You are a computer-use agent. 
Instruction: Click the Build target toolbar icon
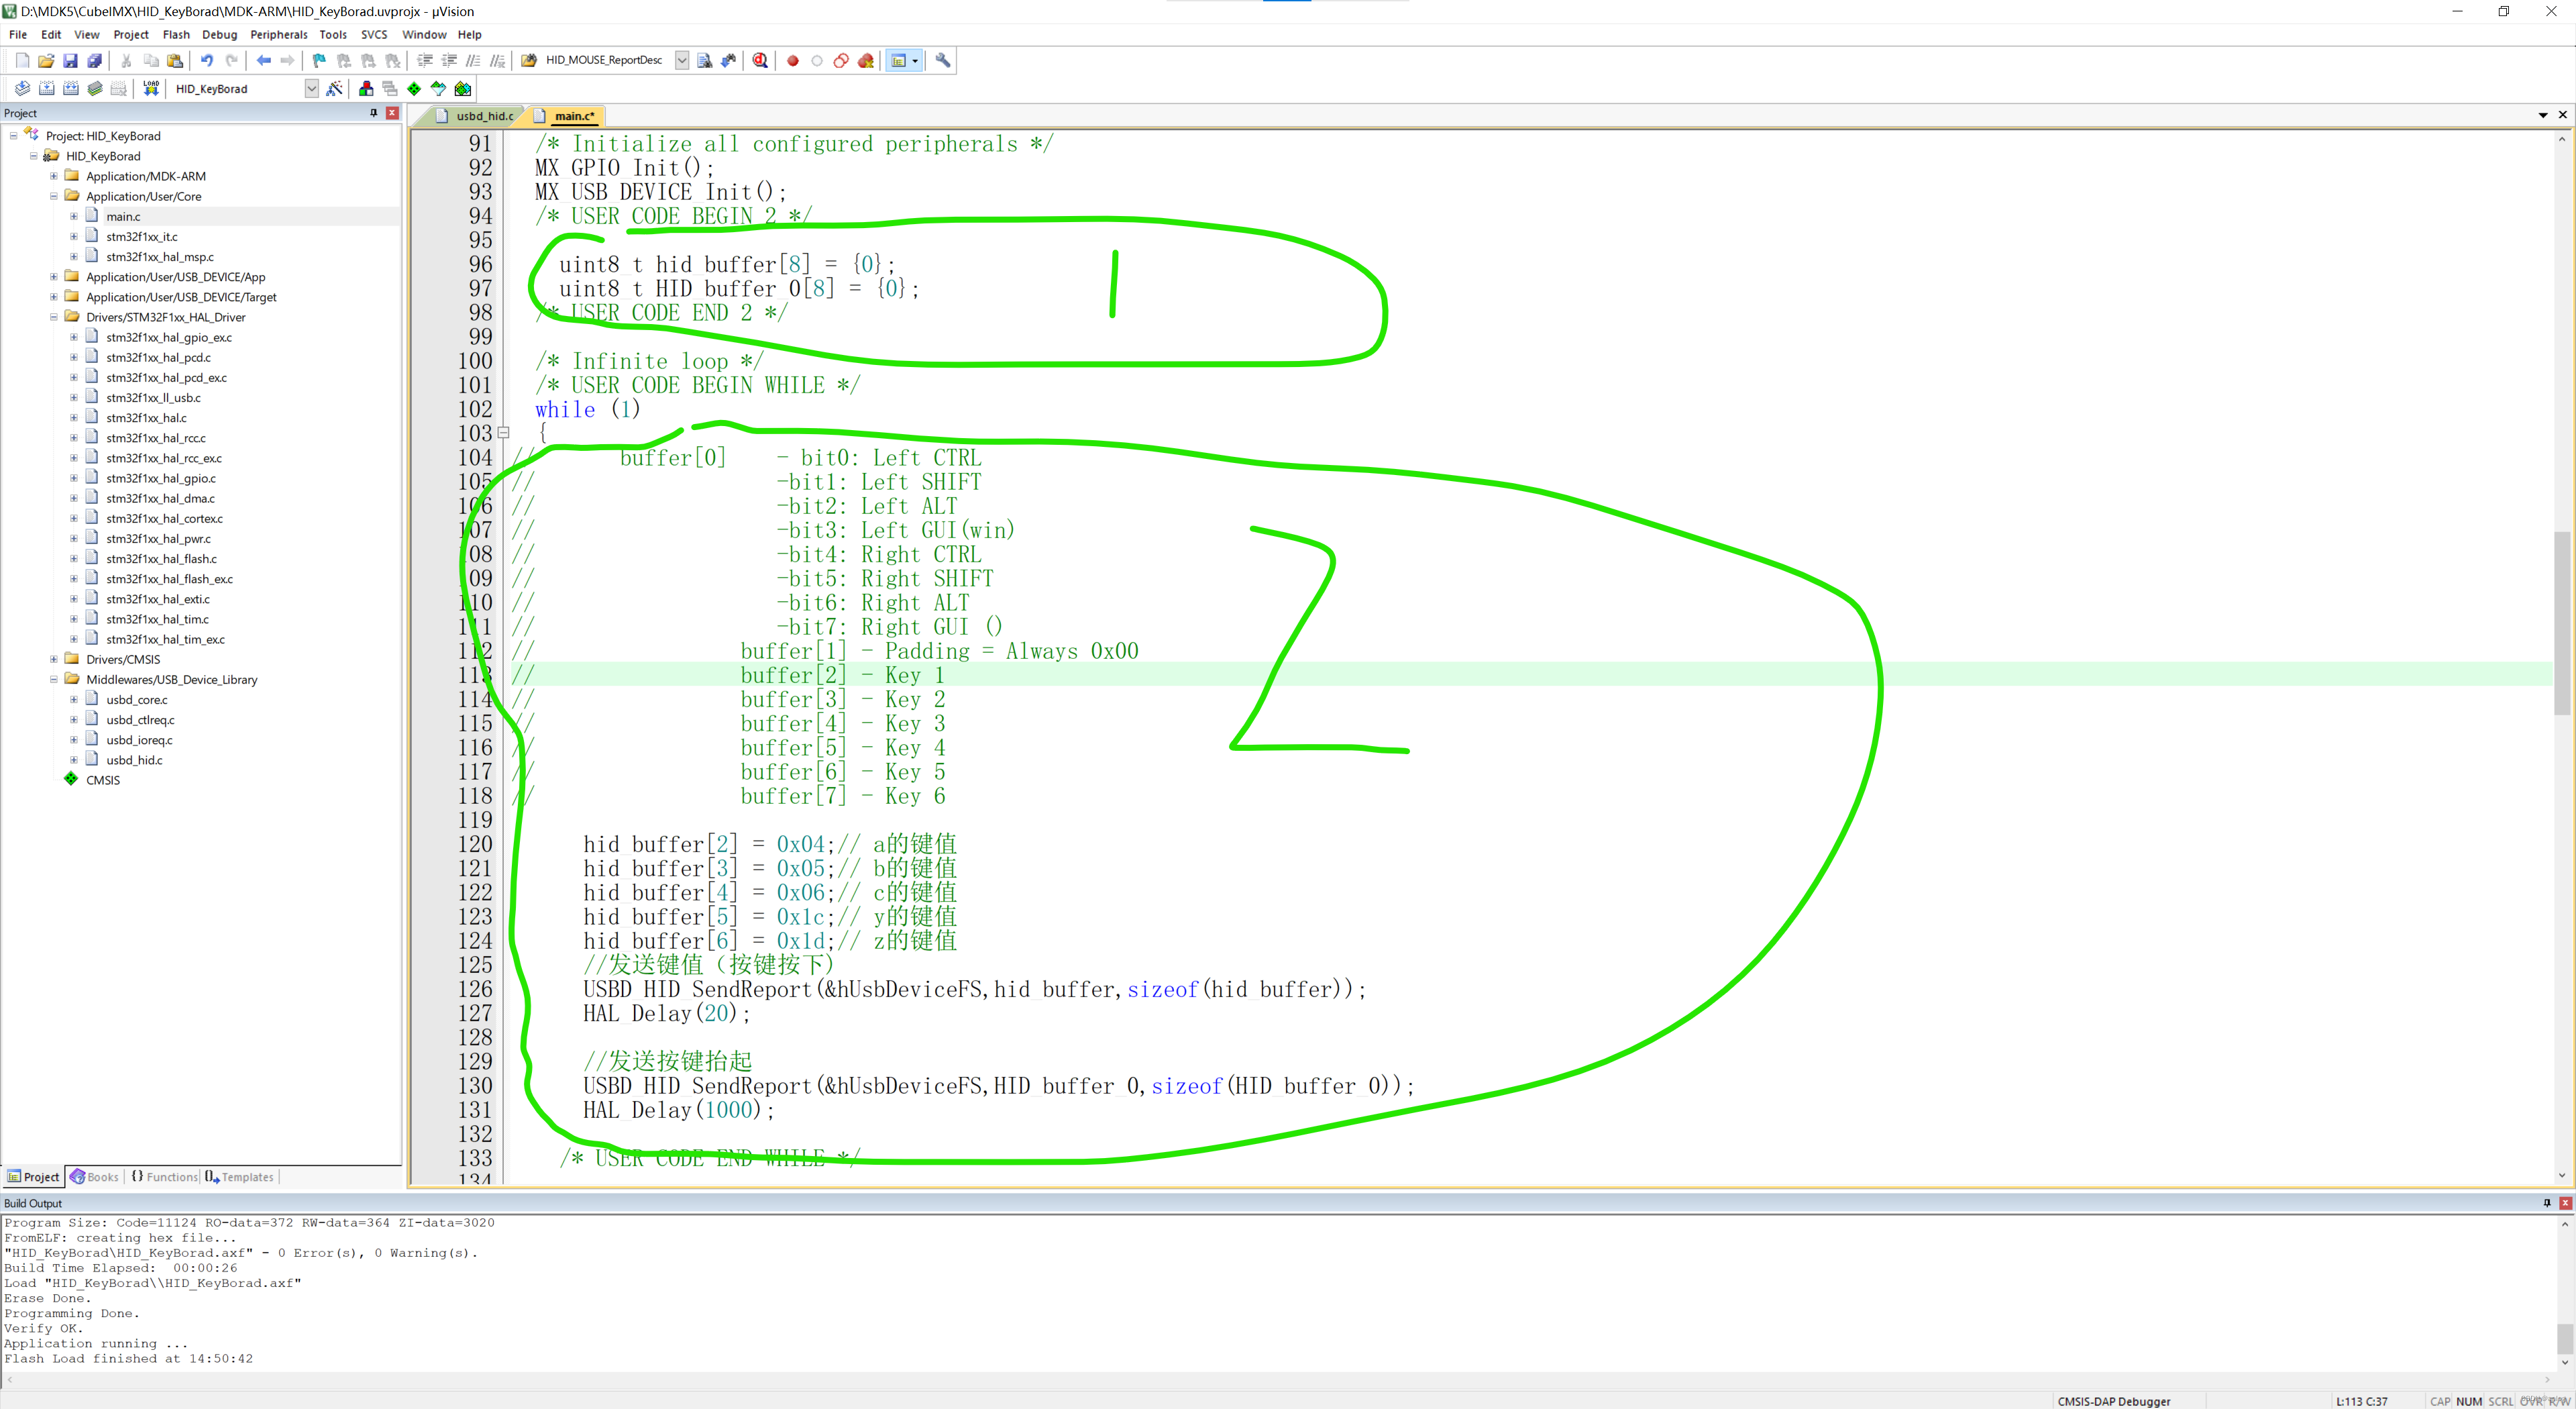coord(46,89)
